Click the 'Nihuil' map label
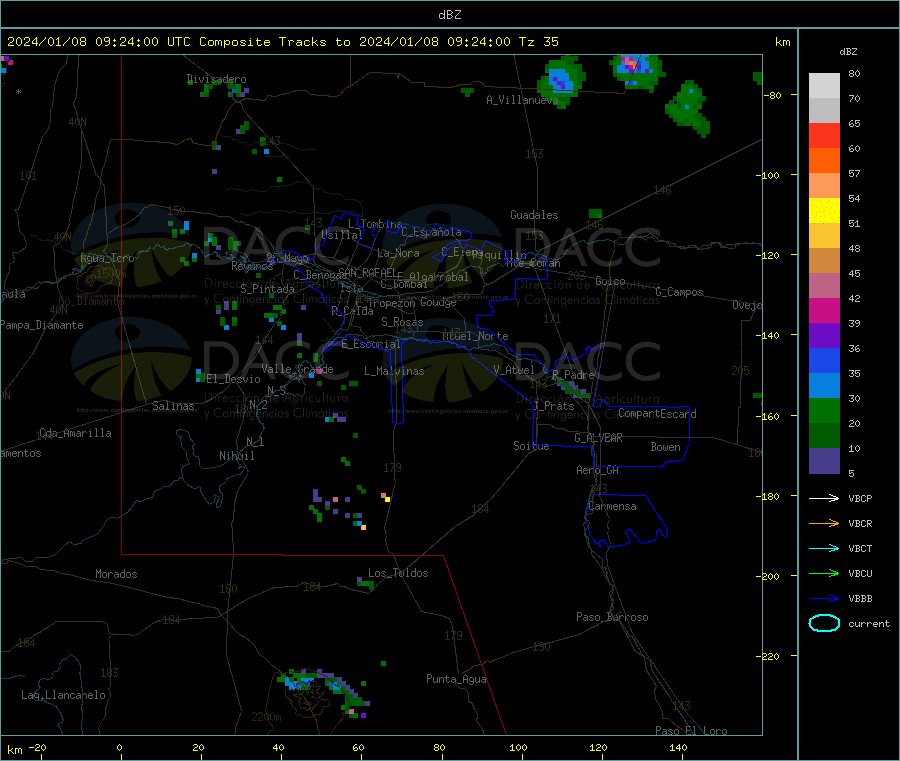This screenshot has height=761, width=900. click(x=236, y=456)
